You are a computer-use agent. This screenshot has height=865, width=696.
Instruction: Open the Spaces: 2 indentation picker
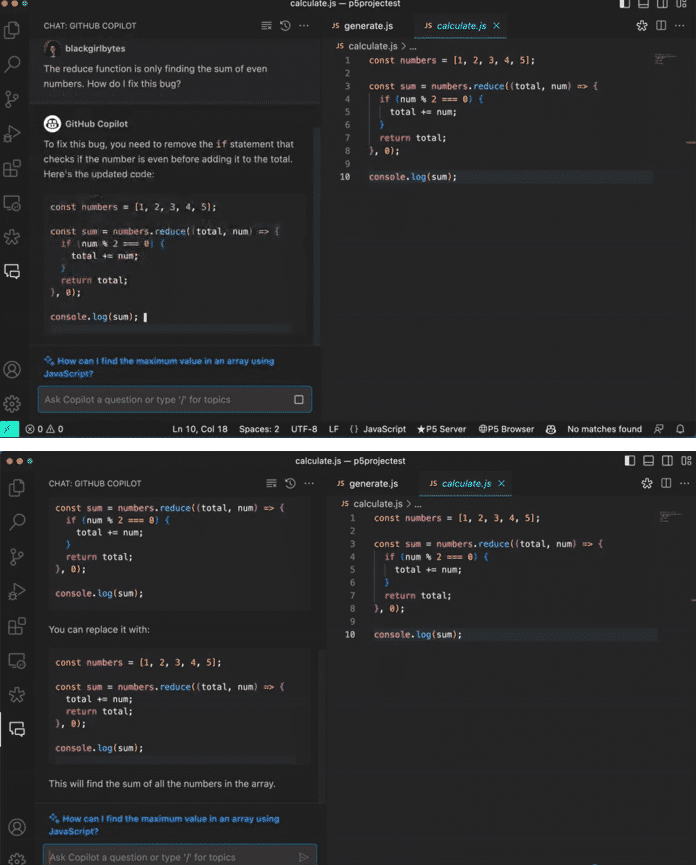tap(259, 429)
